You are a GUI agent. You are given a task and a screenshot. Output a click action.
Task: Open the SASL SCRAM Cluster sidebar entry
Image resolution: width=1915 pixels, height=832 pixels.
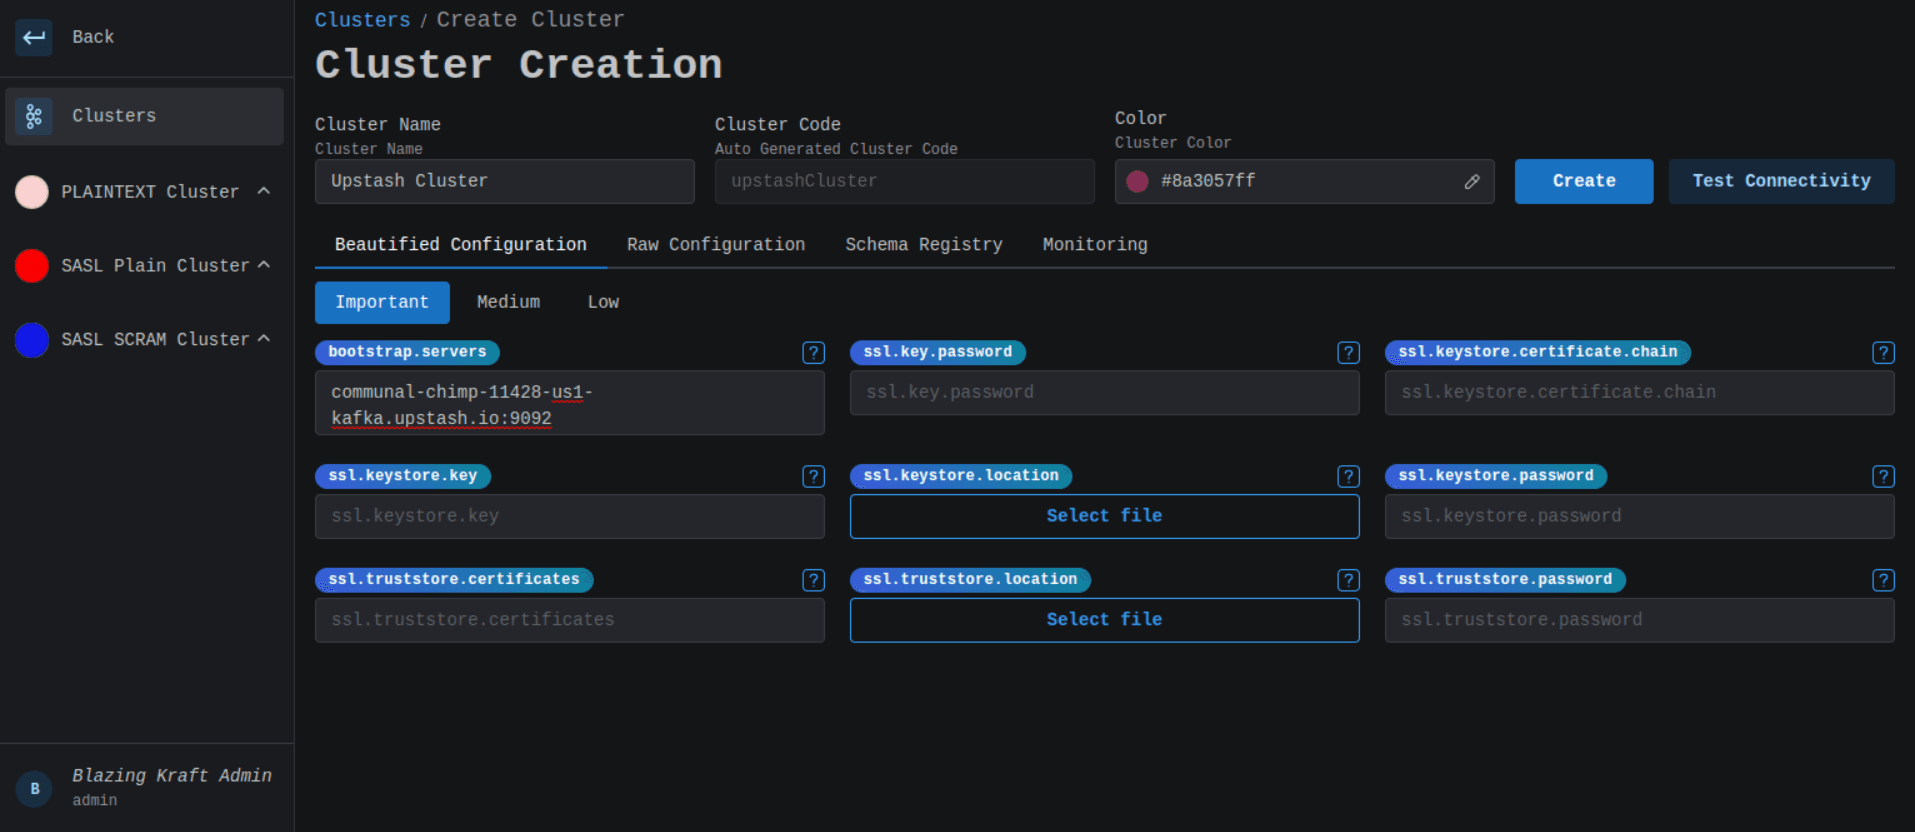pyautogui.click(x=144, y=339)
